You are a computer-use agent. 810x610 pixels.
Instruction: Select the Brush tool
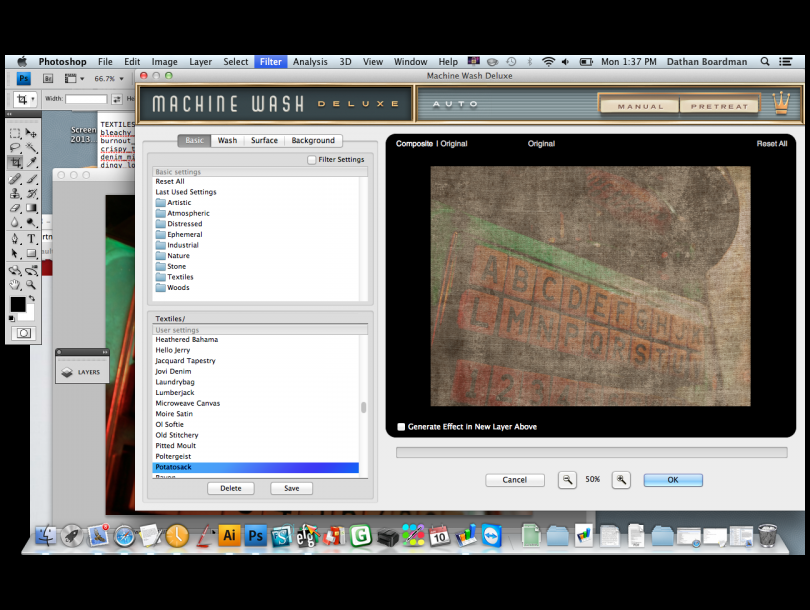pos(31,179)
